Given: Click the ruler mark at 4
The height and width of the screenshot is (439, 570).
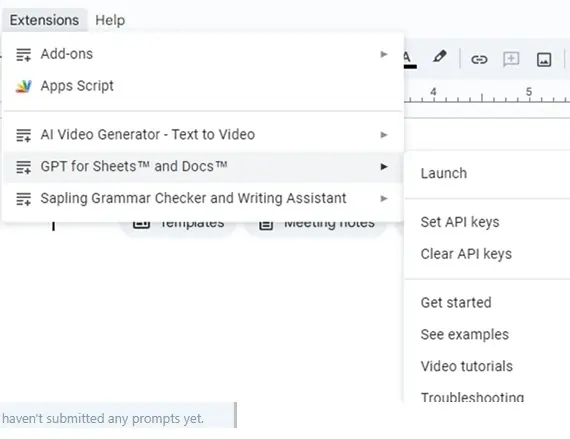Looking at the screenshot, I should click(x=433, y=92).
